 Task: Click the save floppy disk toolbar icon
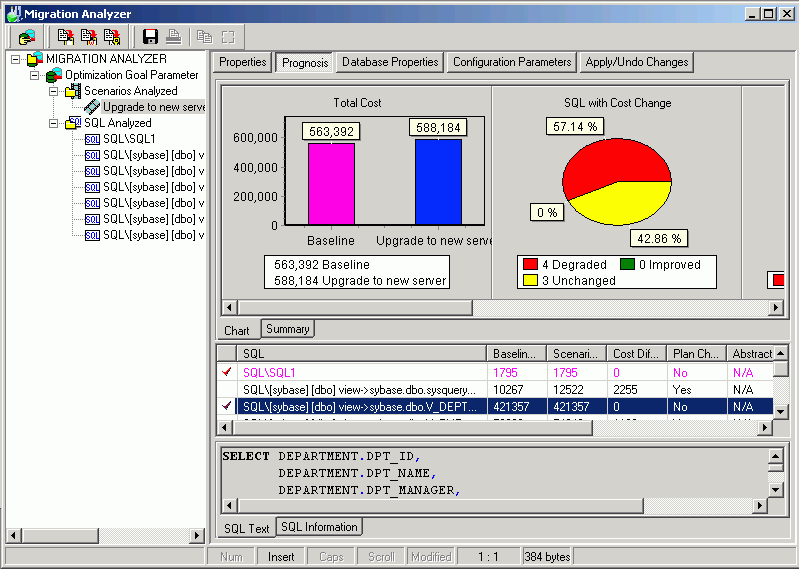tap(151, 37)
